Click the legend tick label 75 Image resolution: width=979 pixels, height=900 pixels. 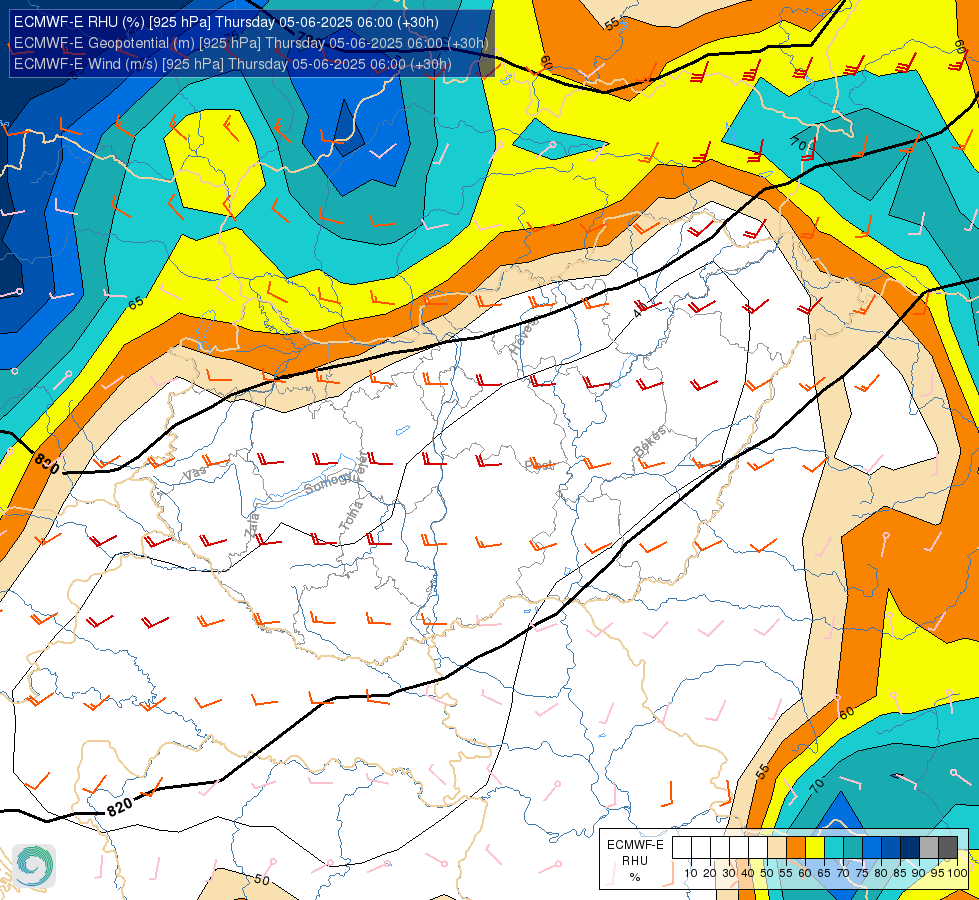click(x=862, y=873)
